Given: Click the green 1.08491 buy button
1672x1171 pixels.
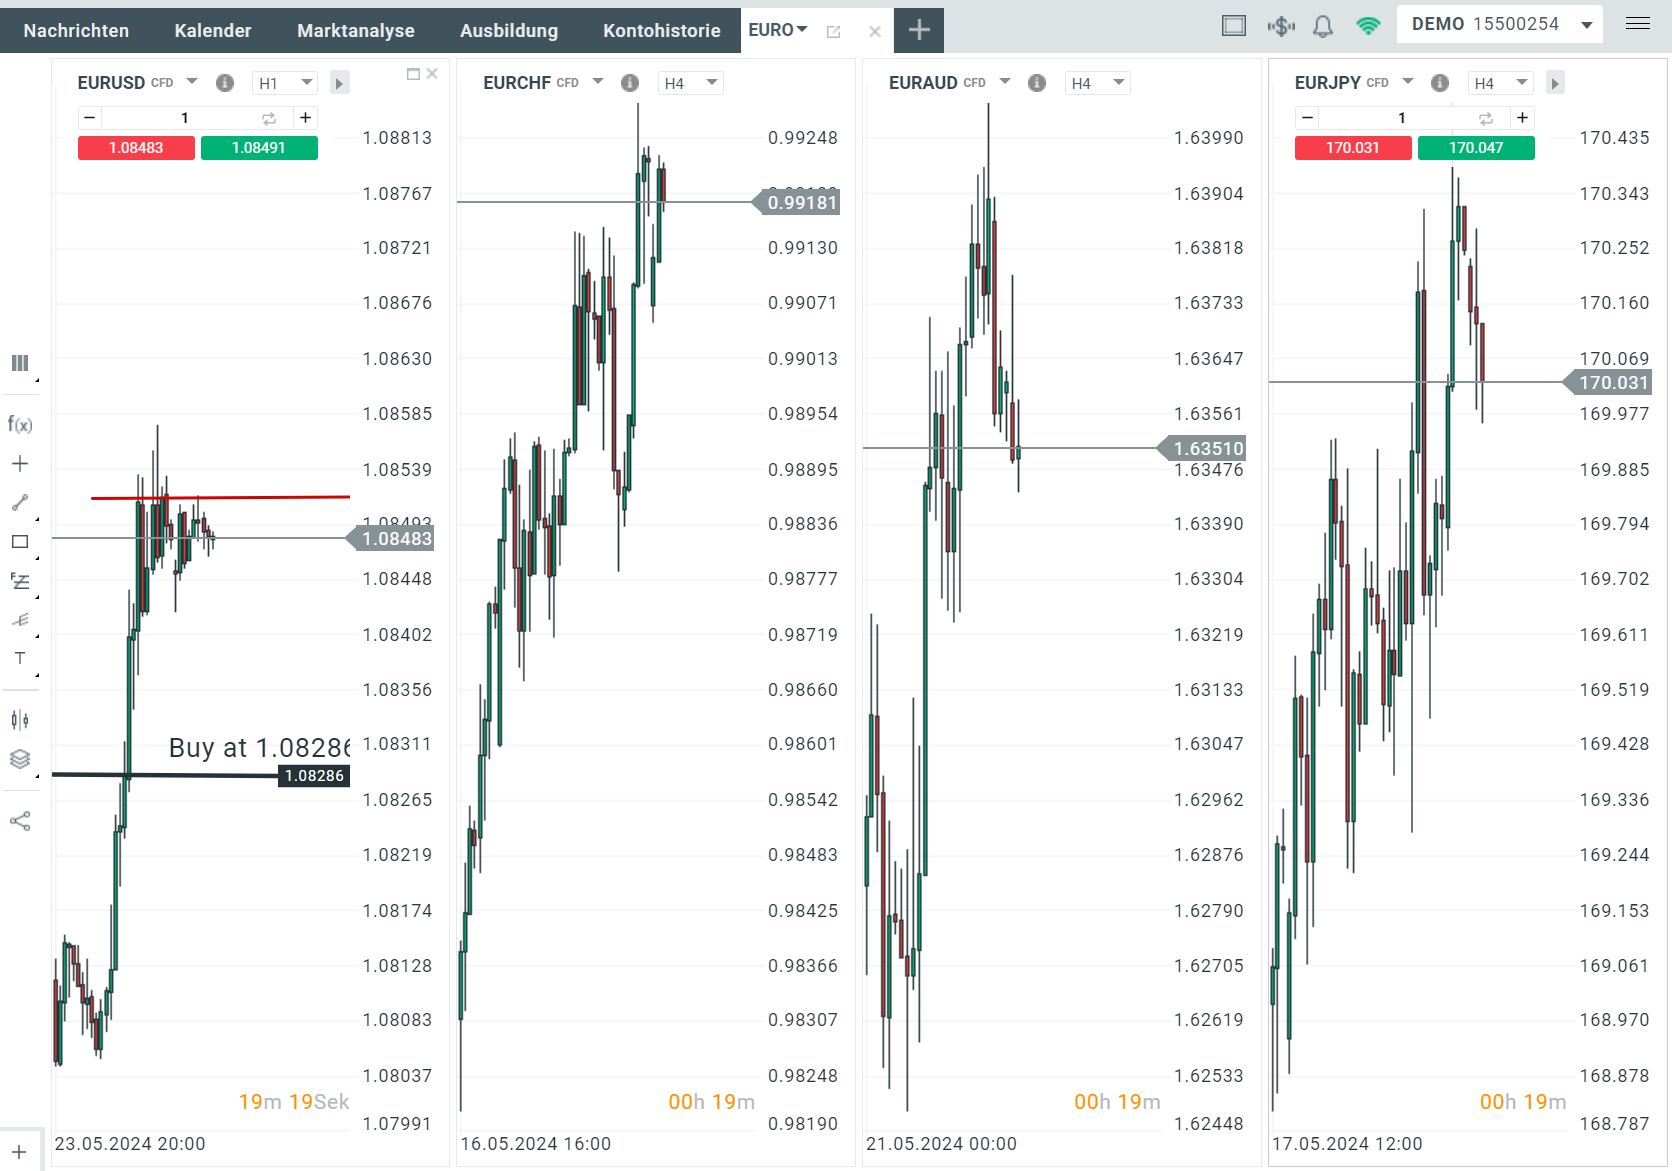Looking at the screenshot, I should click(x=259, y=147).
